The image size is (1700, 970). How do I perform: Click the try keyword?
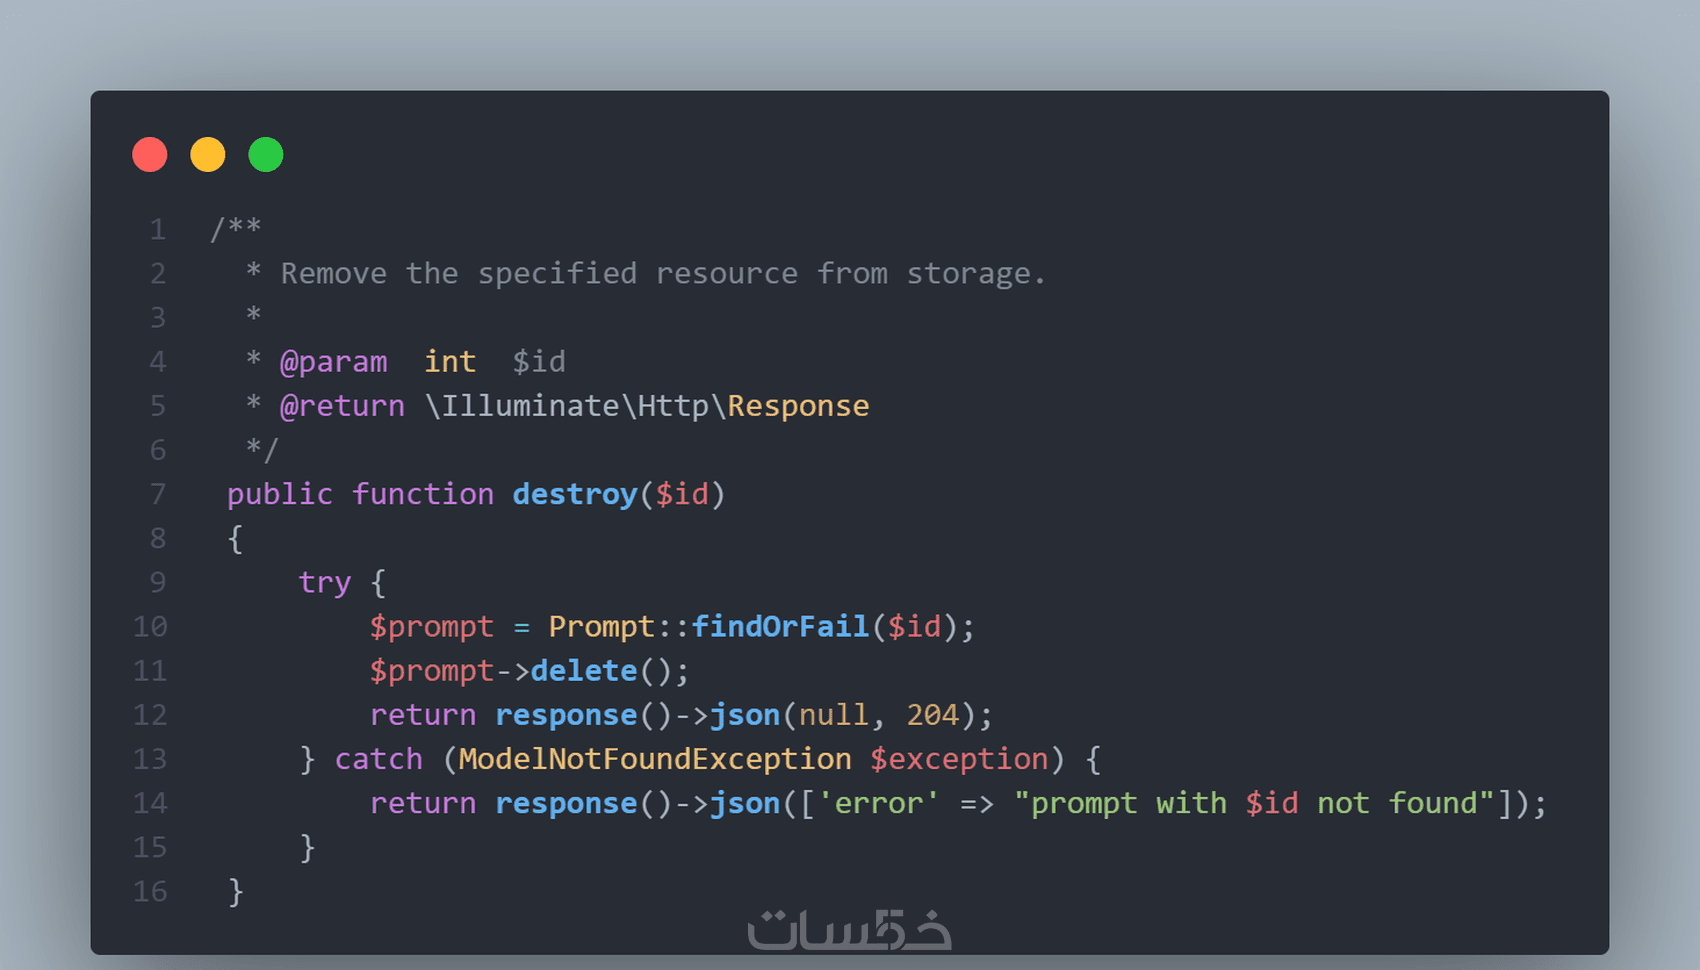[325, 583]
